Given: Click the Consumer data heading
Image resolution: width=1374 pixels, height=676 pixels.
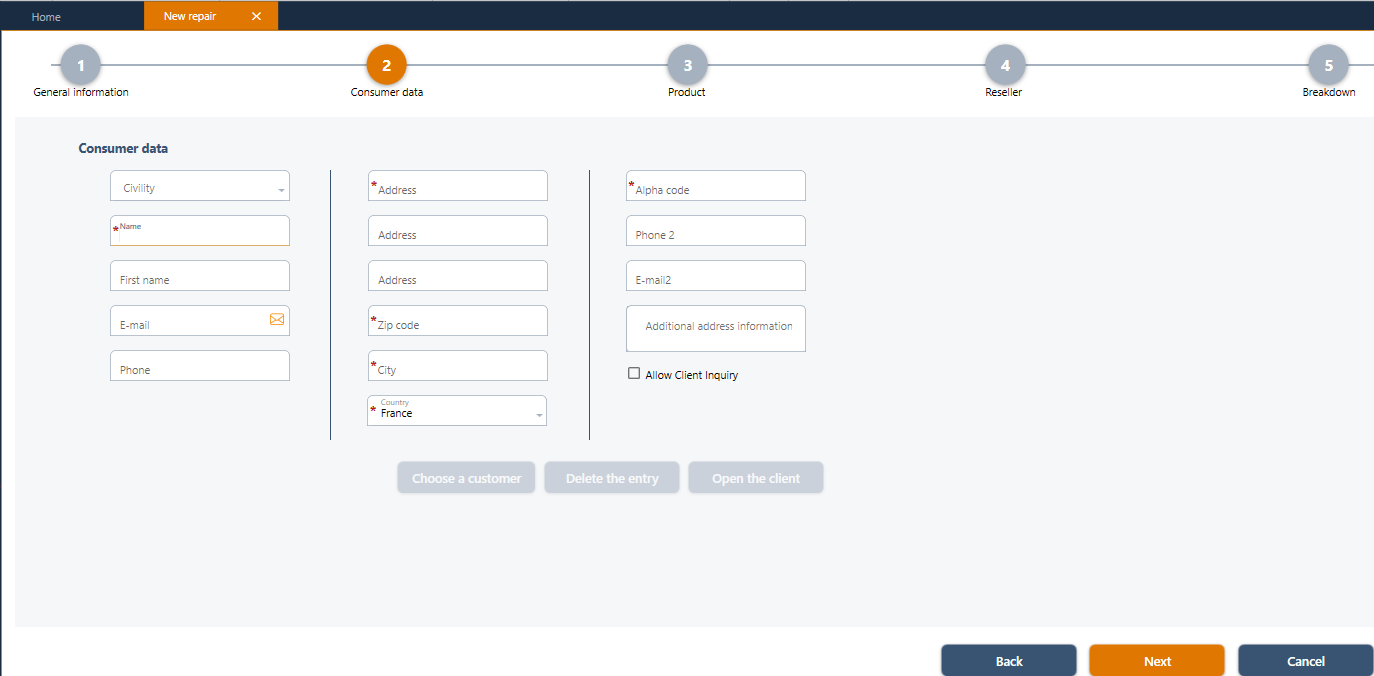Looking at the screenshot, I should pyautogui.click(x=123, y=148).
